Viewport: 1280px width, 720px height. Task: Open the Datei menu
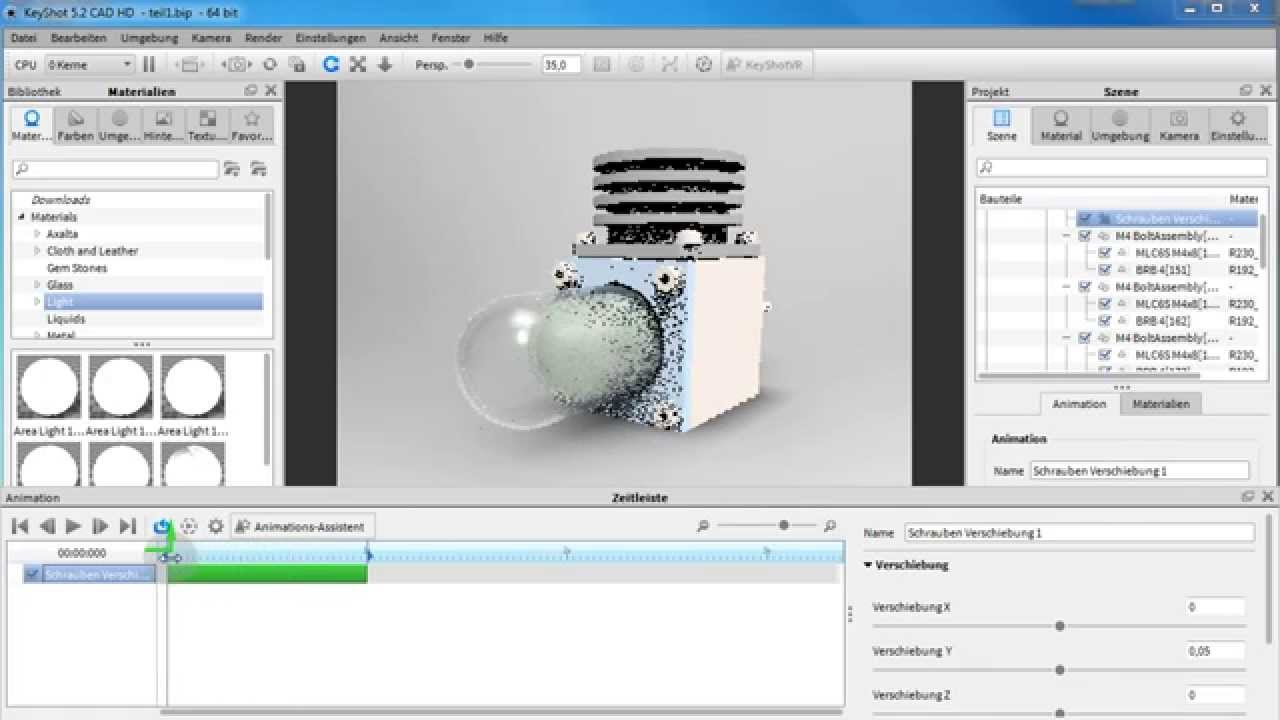[x=23, y=38]
